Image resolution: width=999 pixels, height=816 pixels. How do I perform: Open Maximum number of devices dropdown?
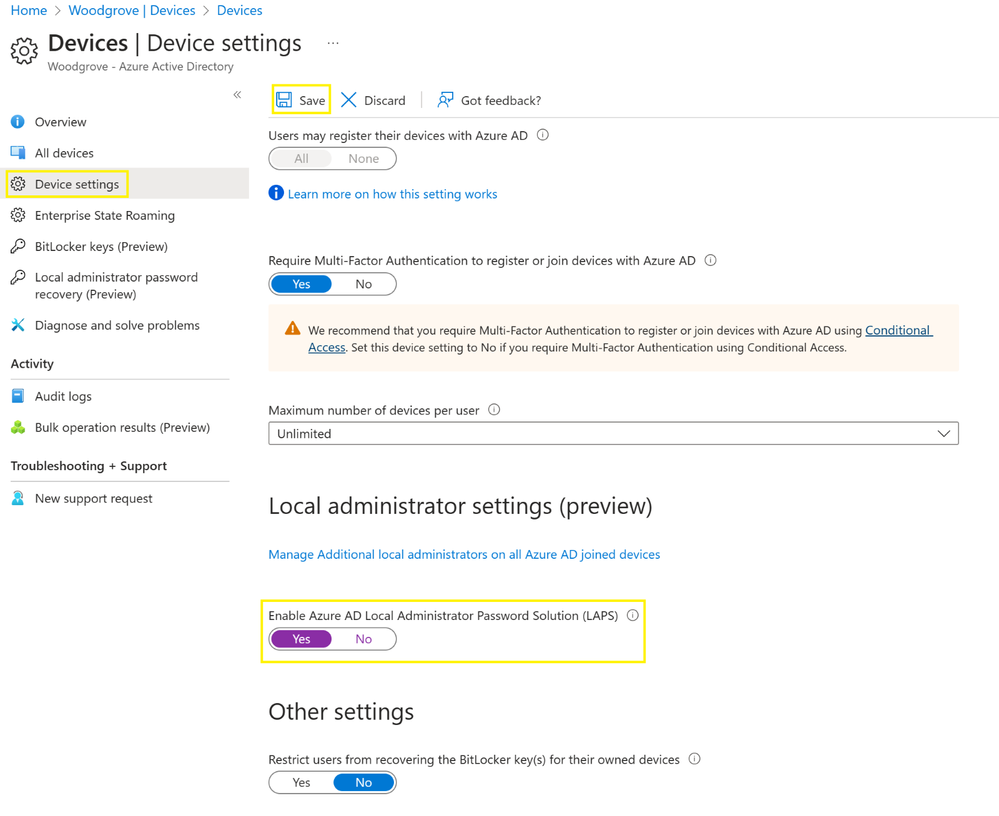pos(613,434)
